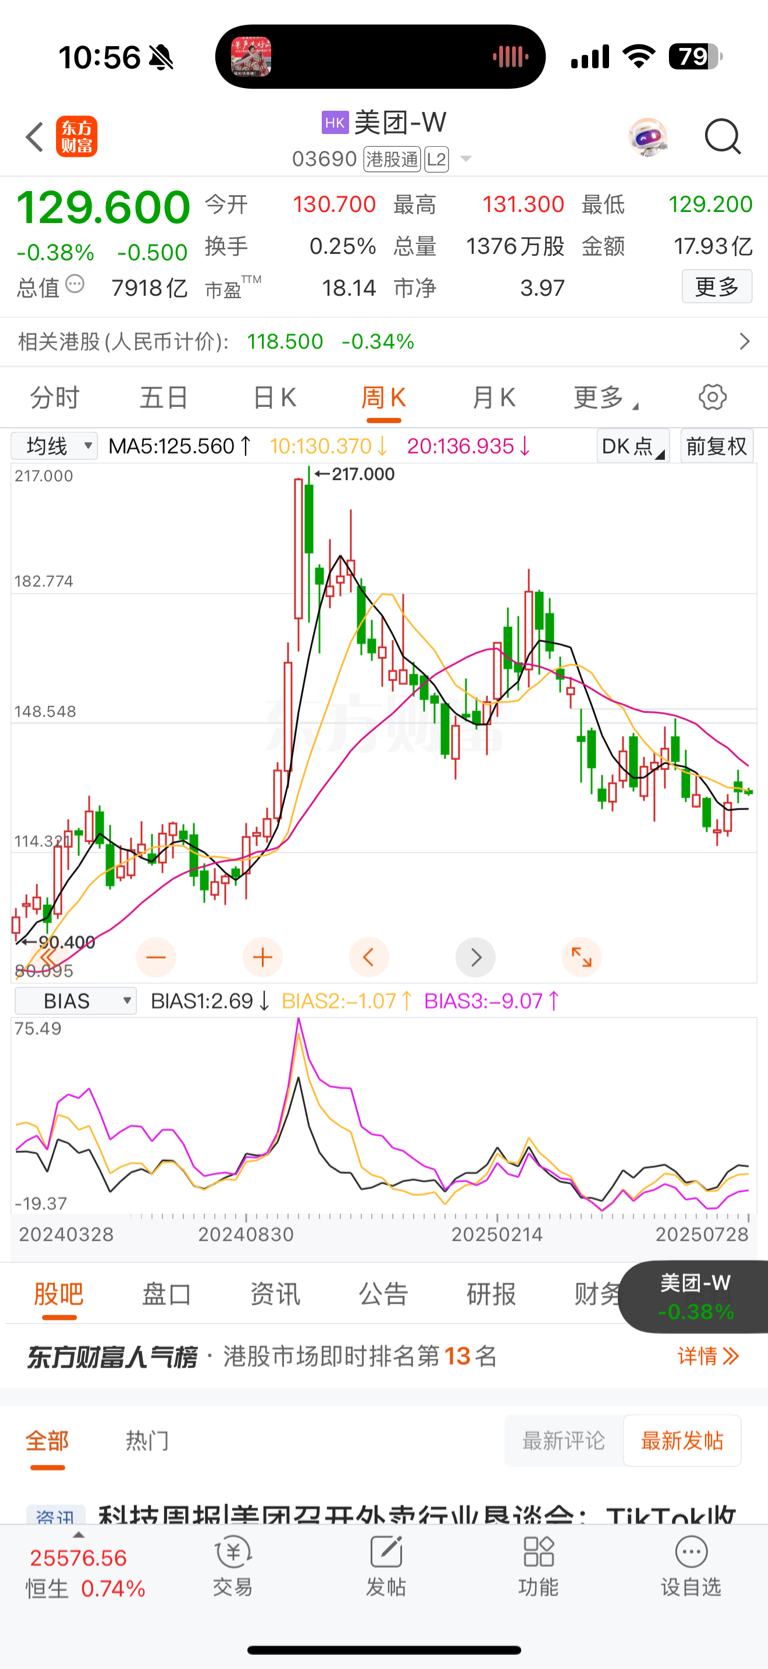This screenshot has width=768, height=1669.
Task: Zoom out chart with minus icon
Action: click(x=156, y=957)
